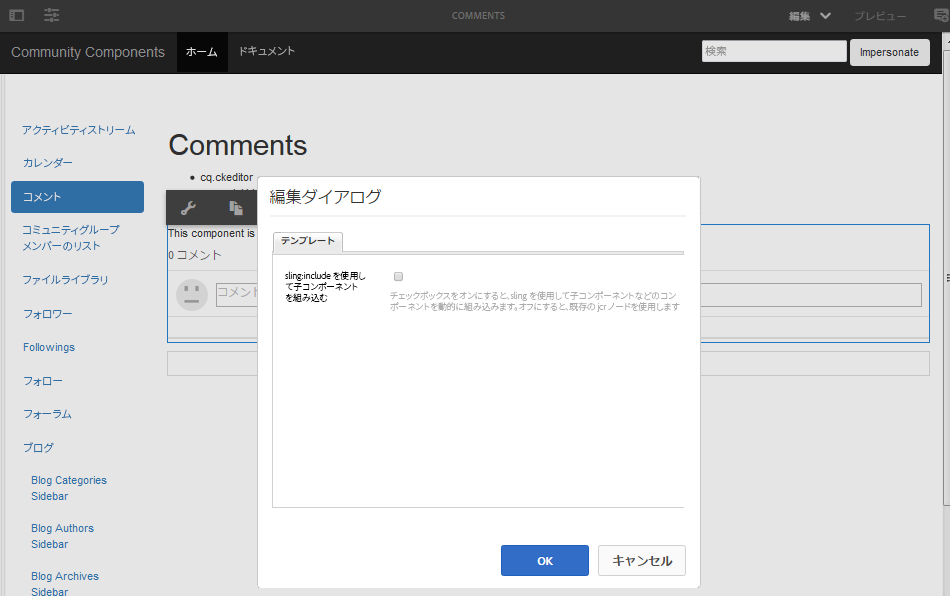Click the cq.ckeditor list item
This screenshot has width=950, height=596.
[x=227, y=177]
